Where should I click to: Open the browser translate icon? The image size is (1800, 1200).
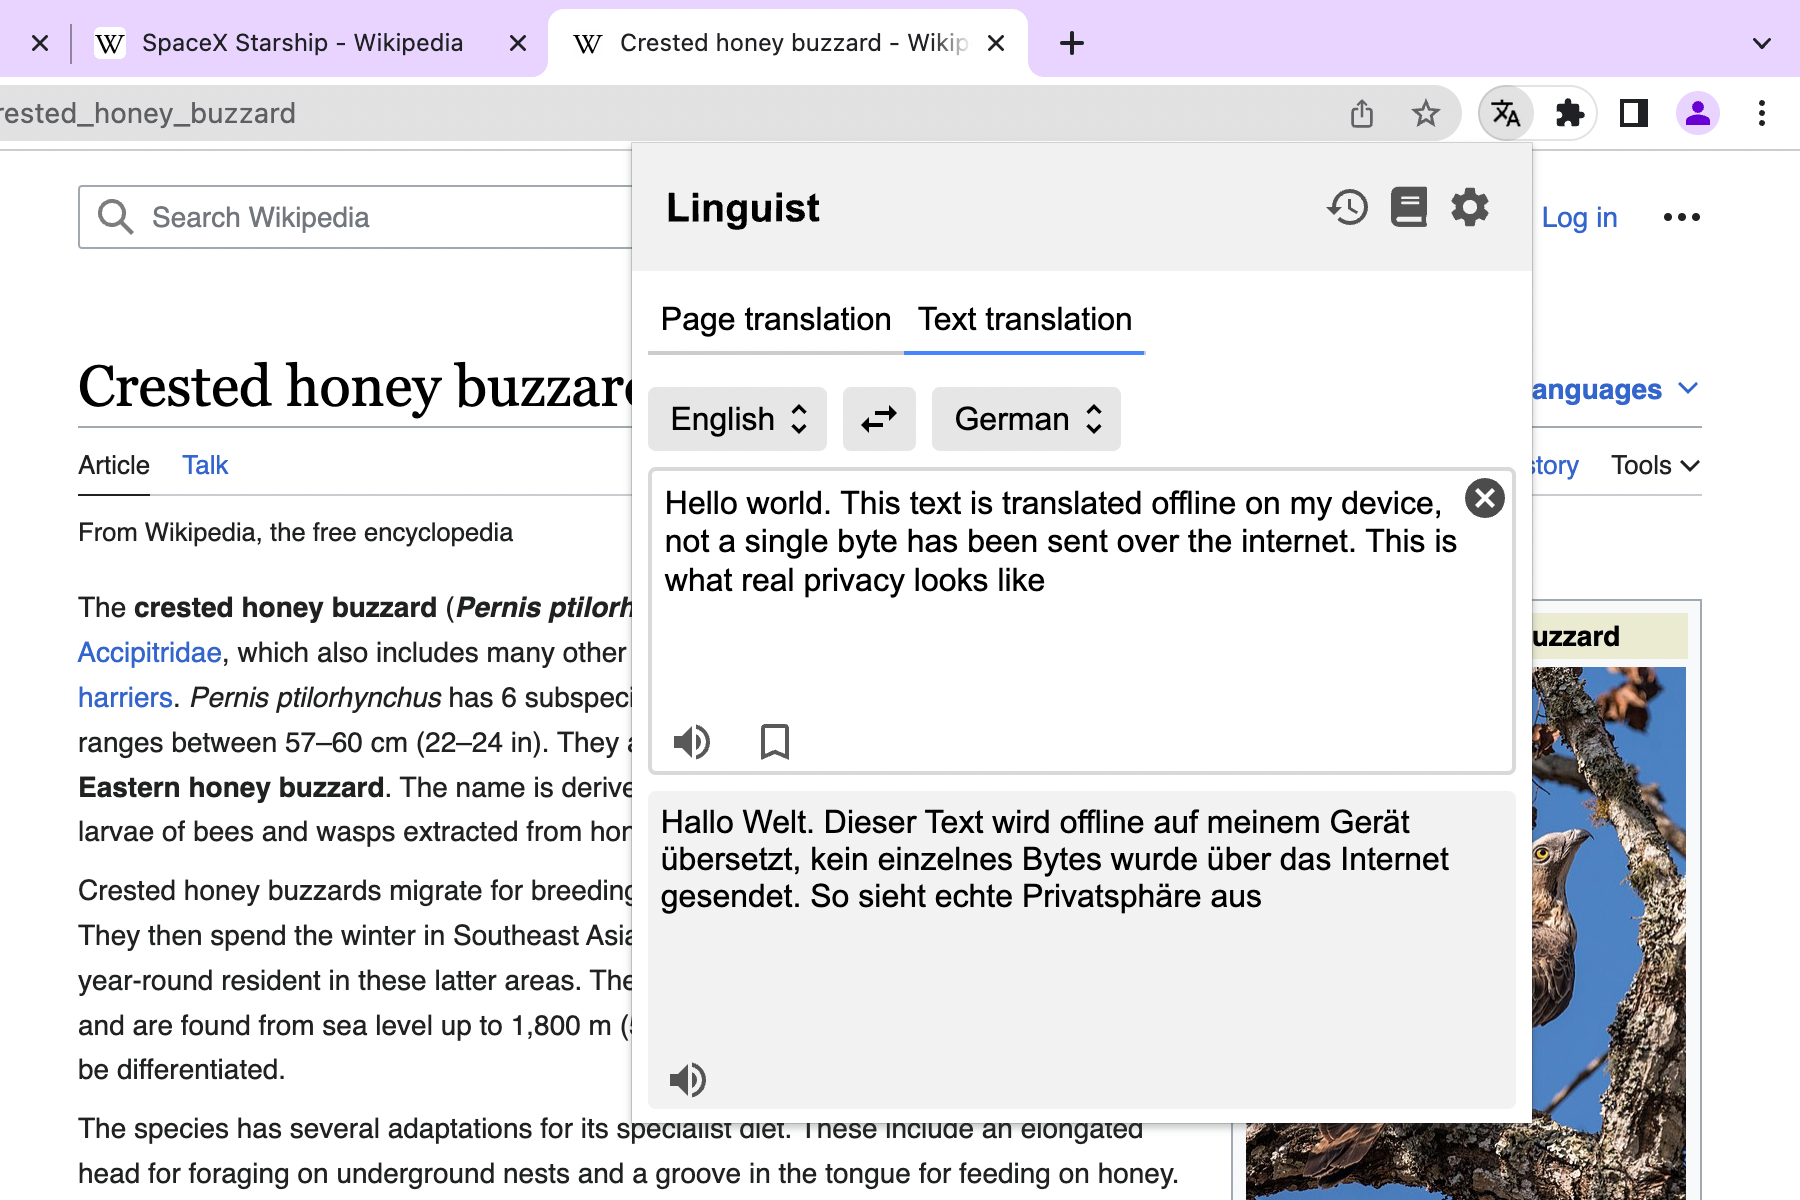pos(1506,113)
